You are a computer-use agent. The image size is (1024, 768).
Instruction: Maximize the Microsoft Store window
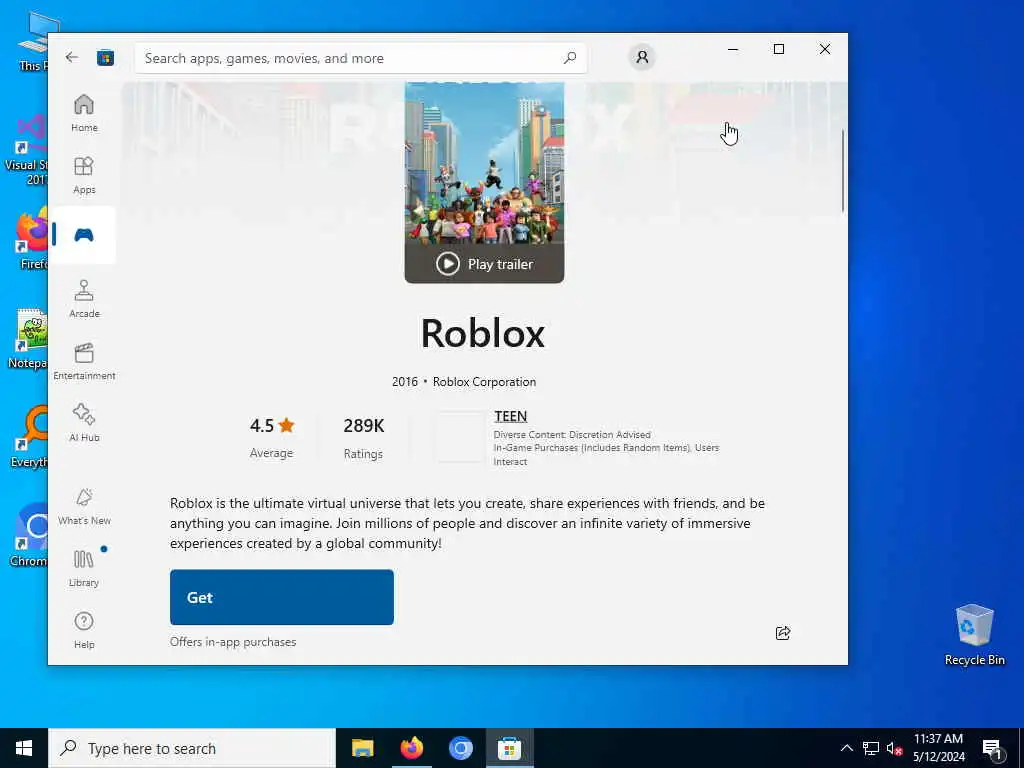coord(778,49)
